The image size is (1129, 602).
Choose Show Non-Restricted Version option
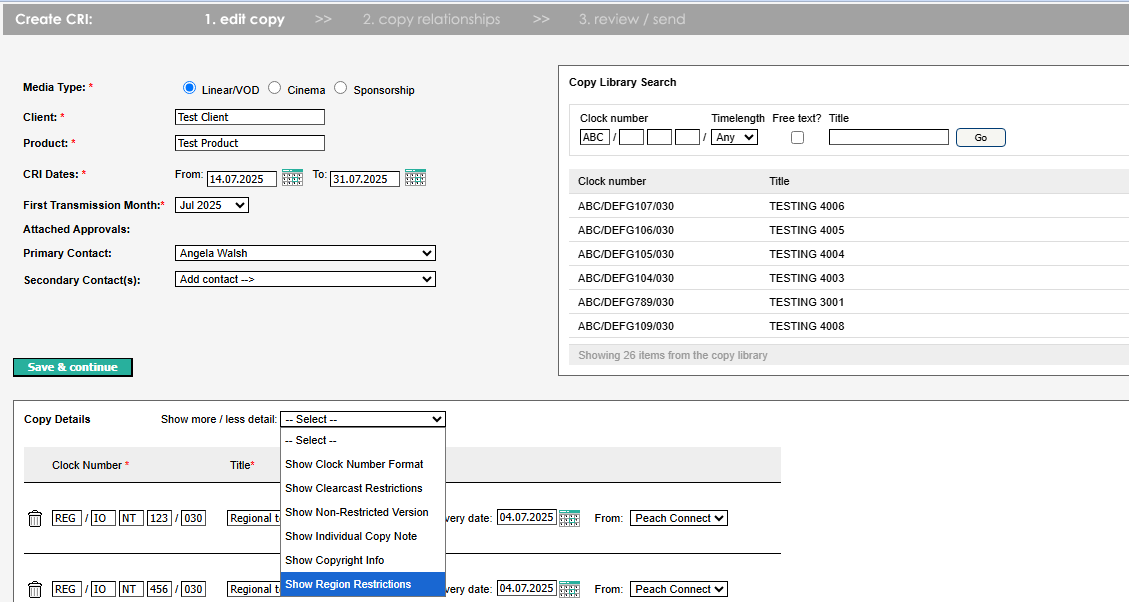coord(363,512)
